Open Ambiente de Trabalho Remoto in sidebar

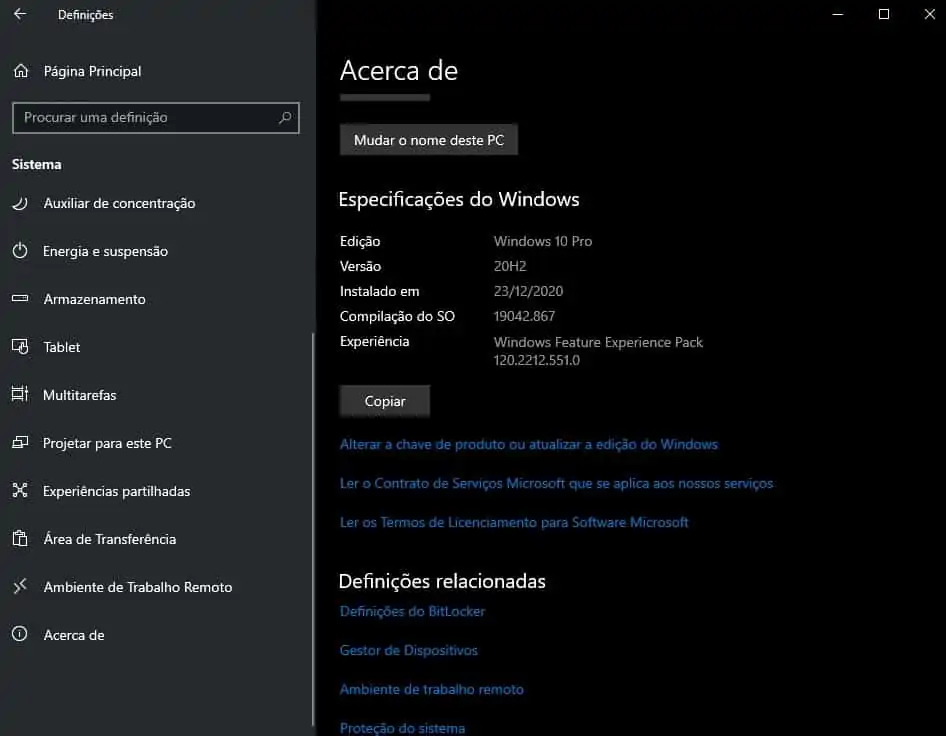point(137,587)
